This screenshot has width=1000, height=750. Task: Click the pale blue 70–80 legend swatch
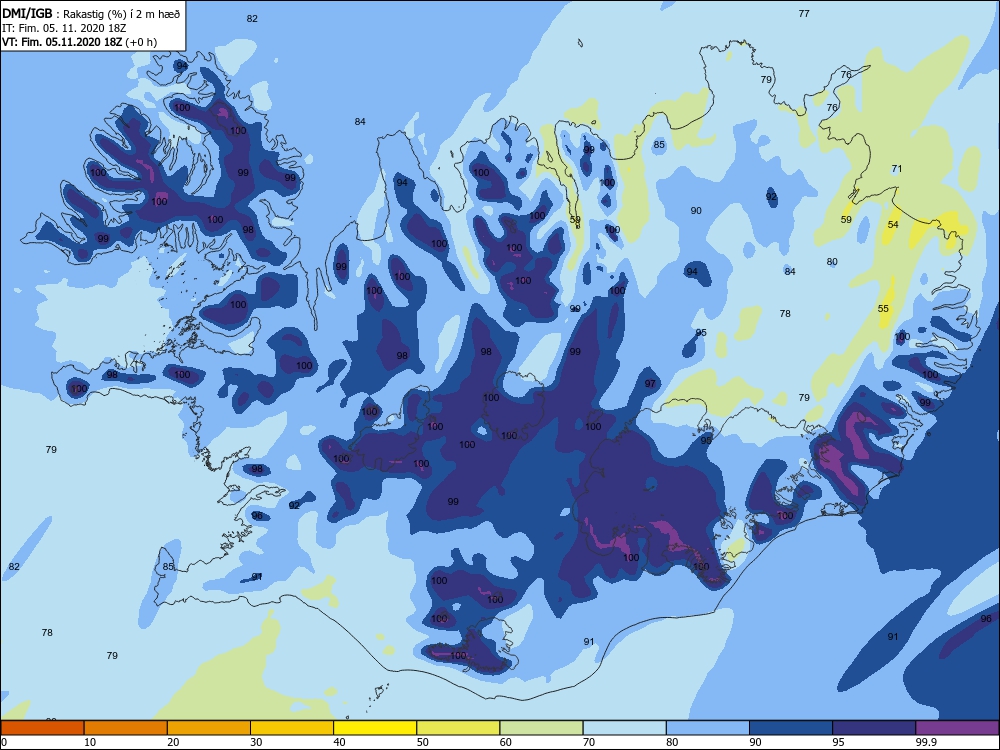(x=624, y=728)
